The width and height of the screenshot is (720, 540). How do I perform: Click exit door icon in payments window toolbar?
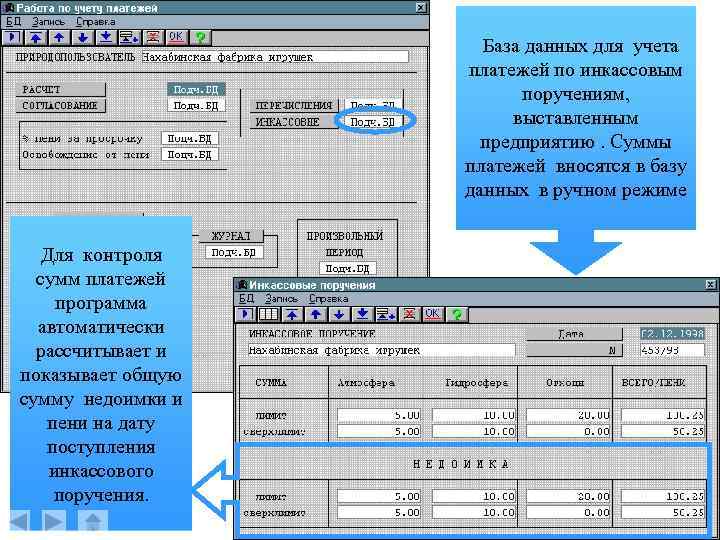click(x=13, y=38)
